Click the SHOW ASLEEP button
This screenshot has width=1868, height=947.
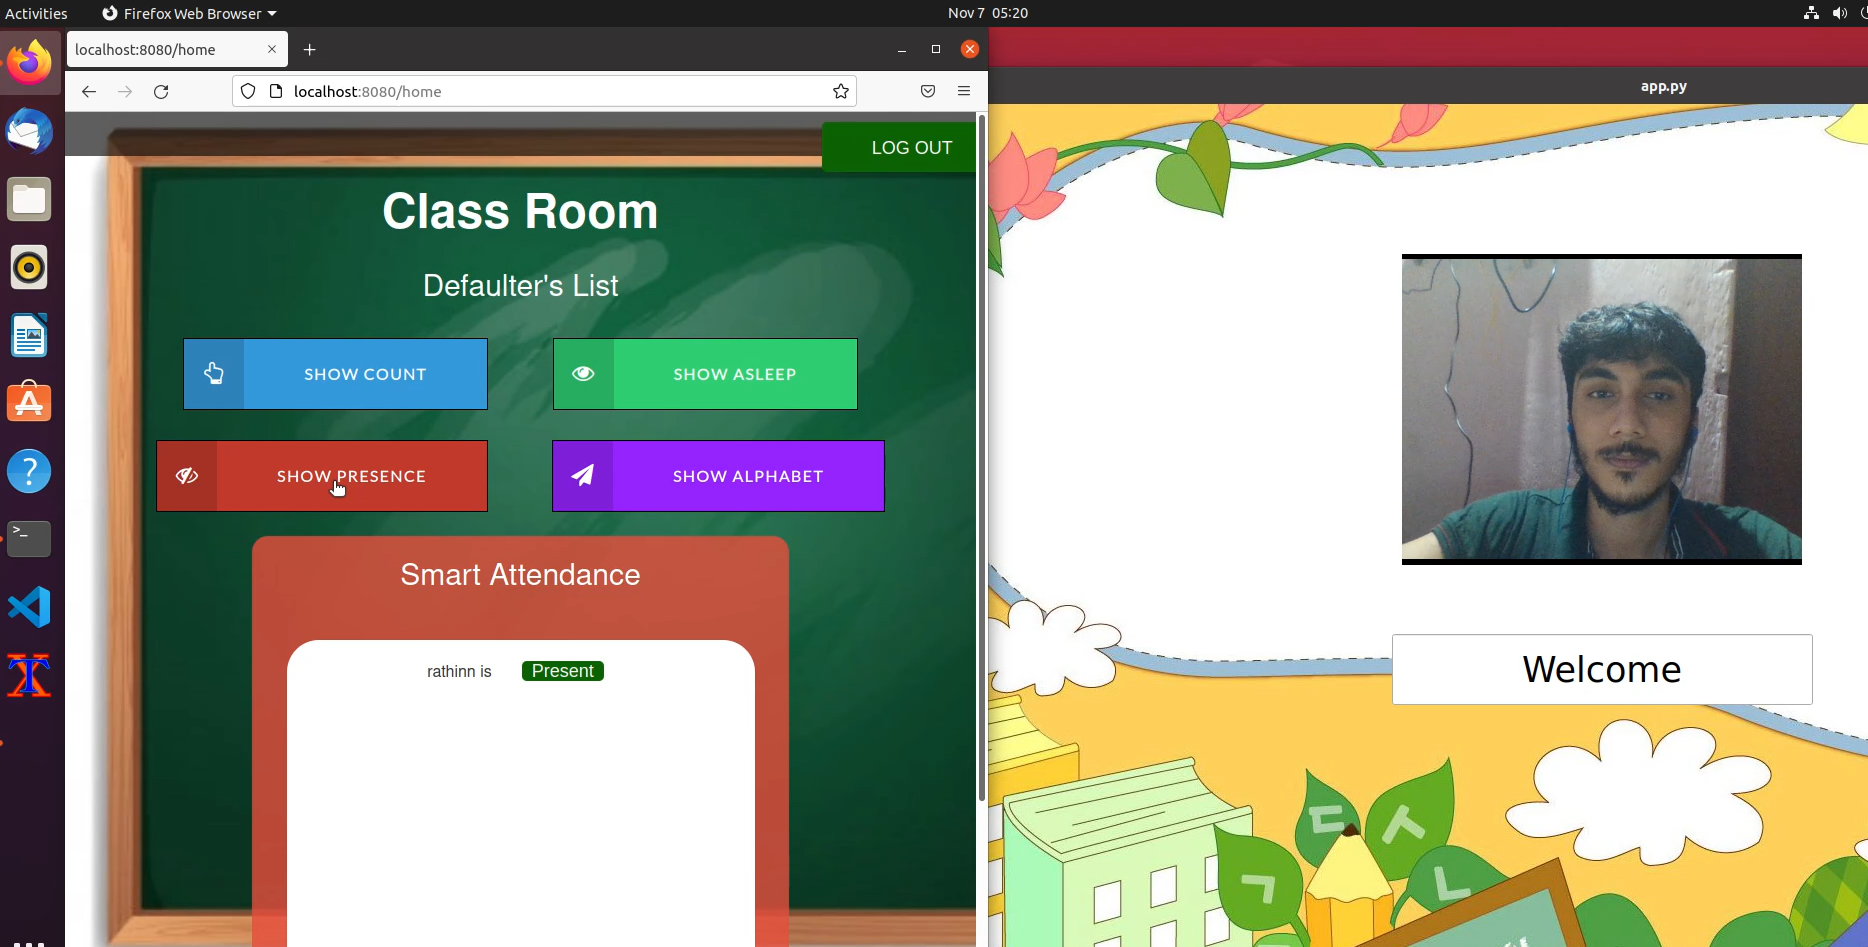705,374
